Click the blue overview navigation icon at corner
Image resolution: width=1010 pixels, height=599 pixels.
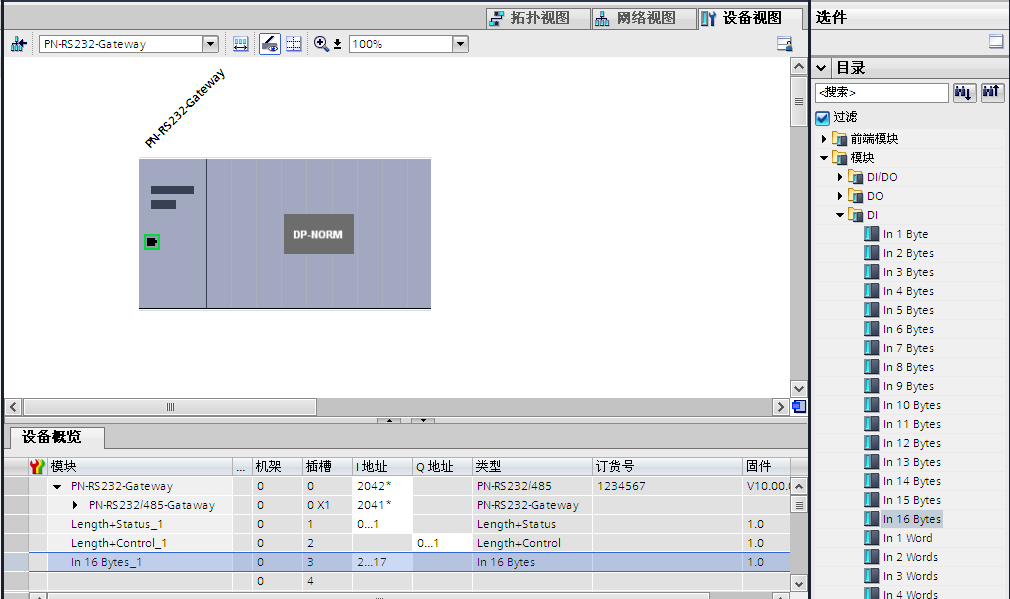point(799,406)
